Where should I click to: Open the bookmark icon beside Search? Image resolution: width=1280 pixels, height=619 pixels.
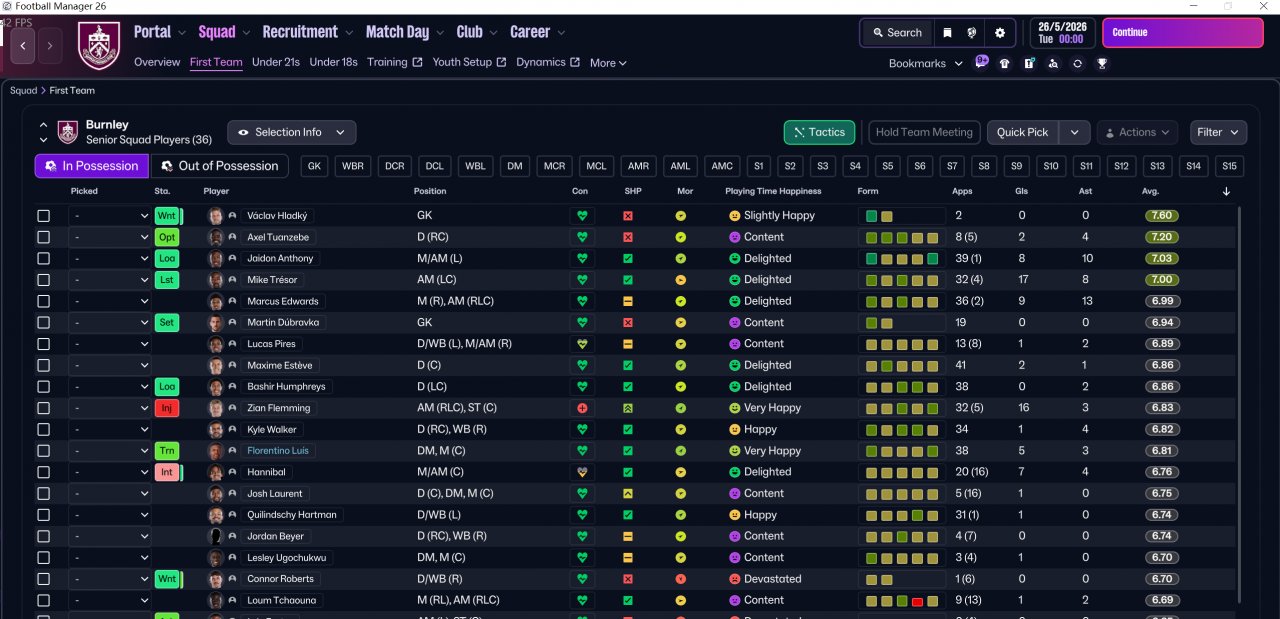coord(947,33)
